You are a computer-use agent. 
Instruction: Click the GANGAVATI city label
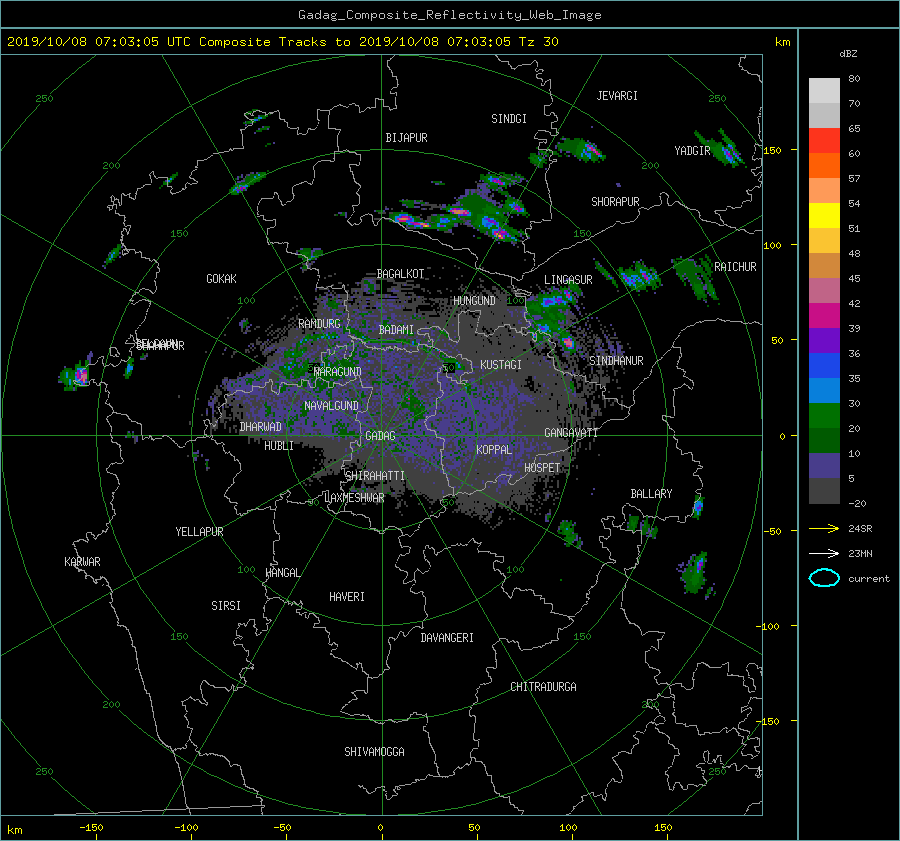[x=571, y=433]
